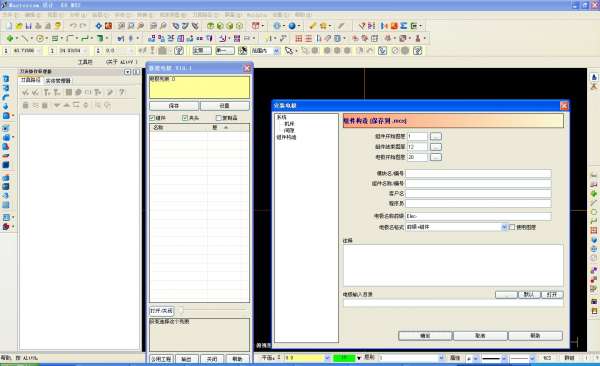600x366 pixels.
Task: Click the open folder toolbar icon
Action: click(19, 26)
